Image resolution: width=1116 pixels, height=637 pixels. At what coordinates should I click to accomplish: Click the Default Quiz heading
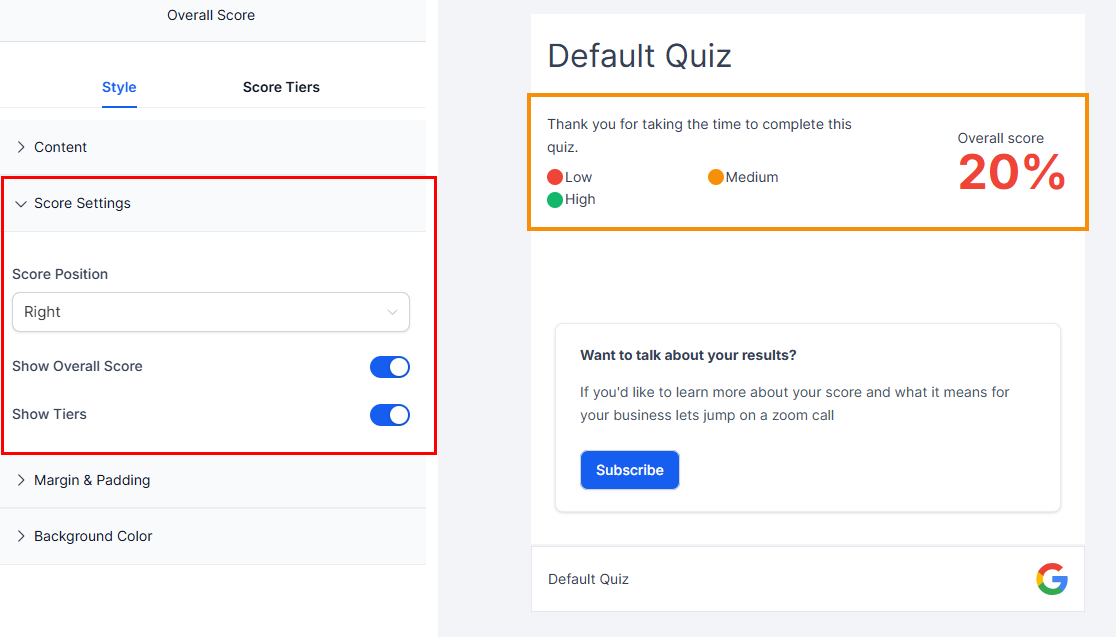pyautogui.click(x=640, y=55)
